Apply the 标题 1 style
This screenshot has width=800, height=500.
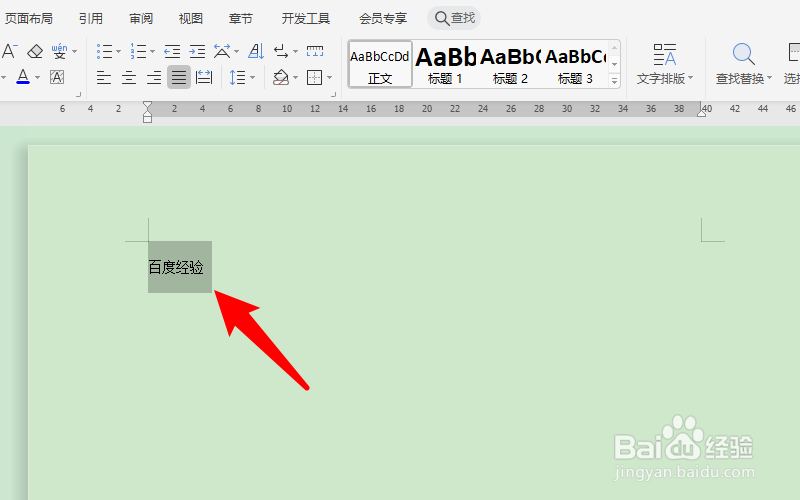click(445, 65)
